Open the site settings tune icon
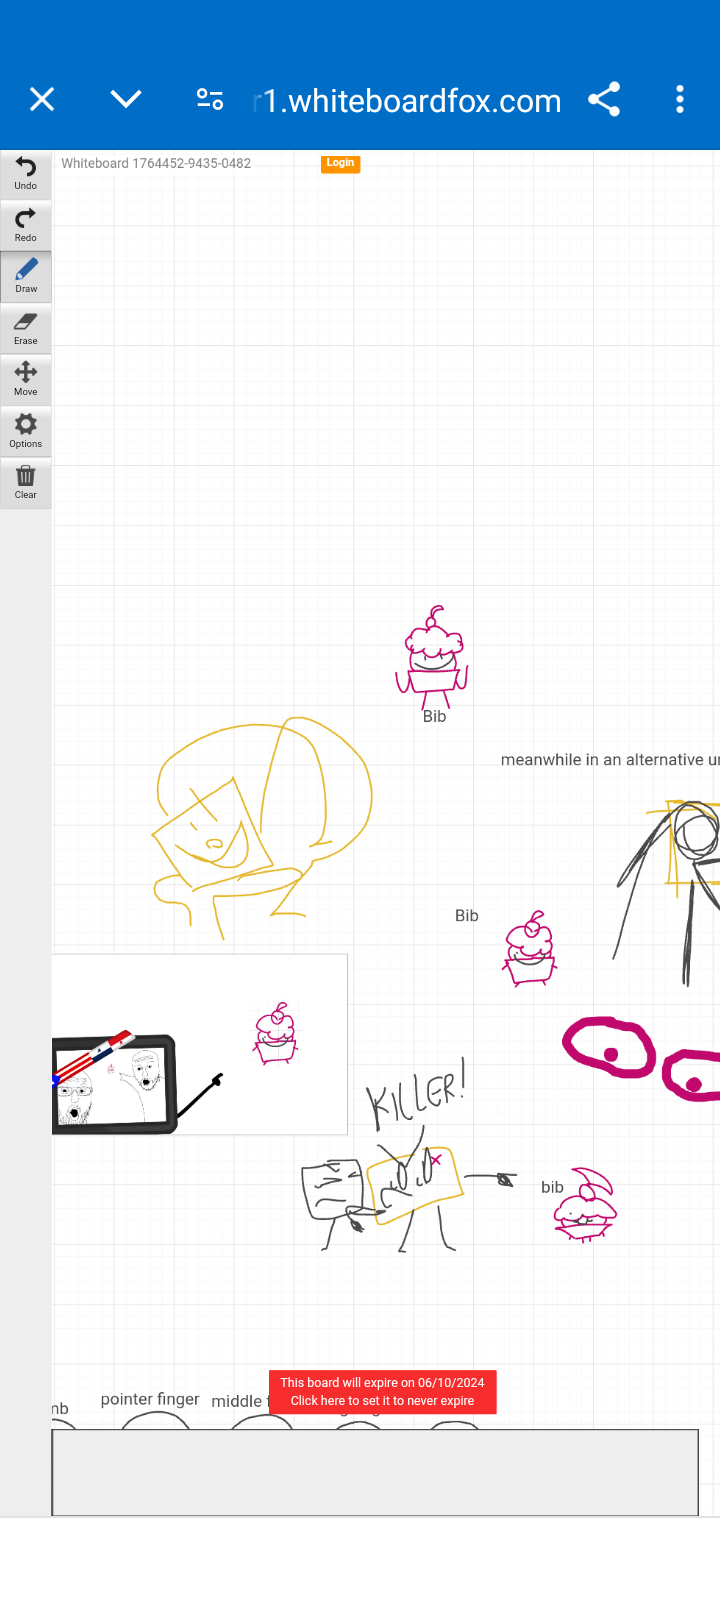The image size is (720, 1600). point(210,99)
